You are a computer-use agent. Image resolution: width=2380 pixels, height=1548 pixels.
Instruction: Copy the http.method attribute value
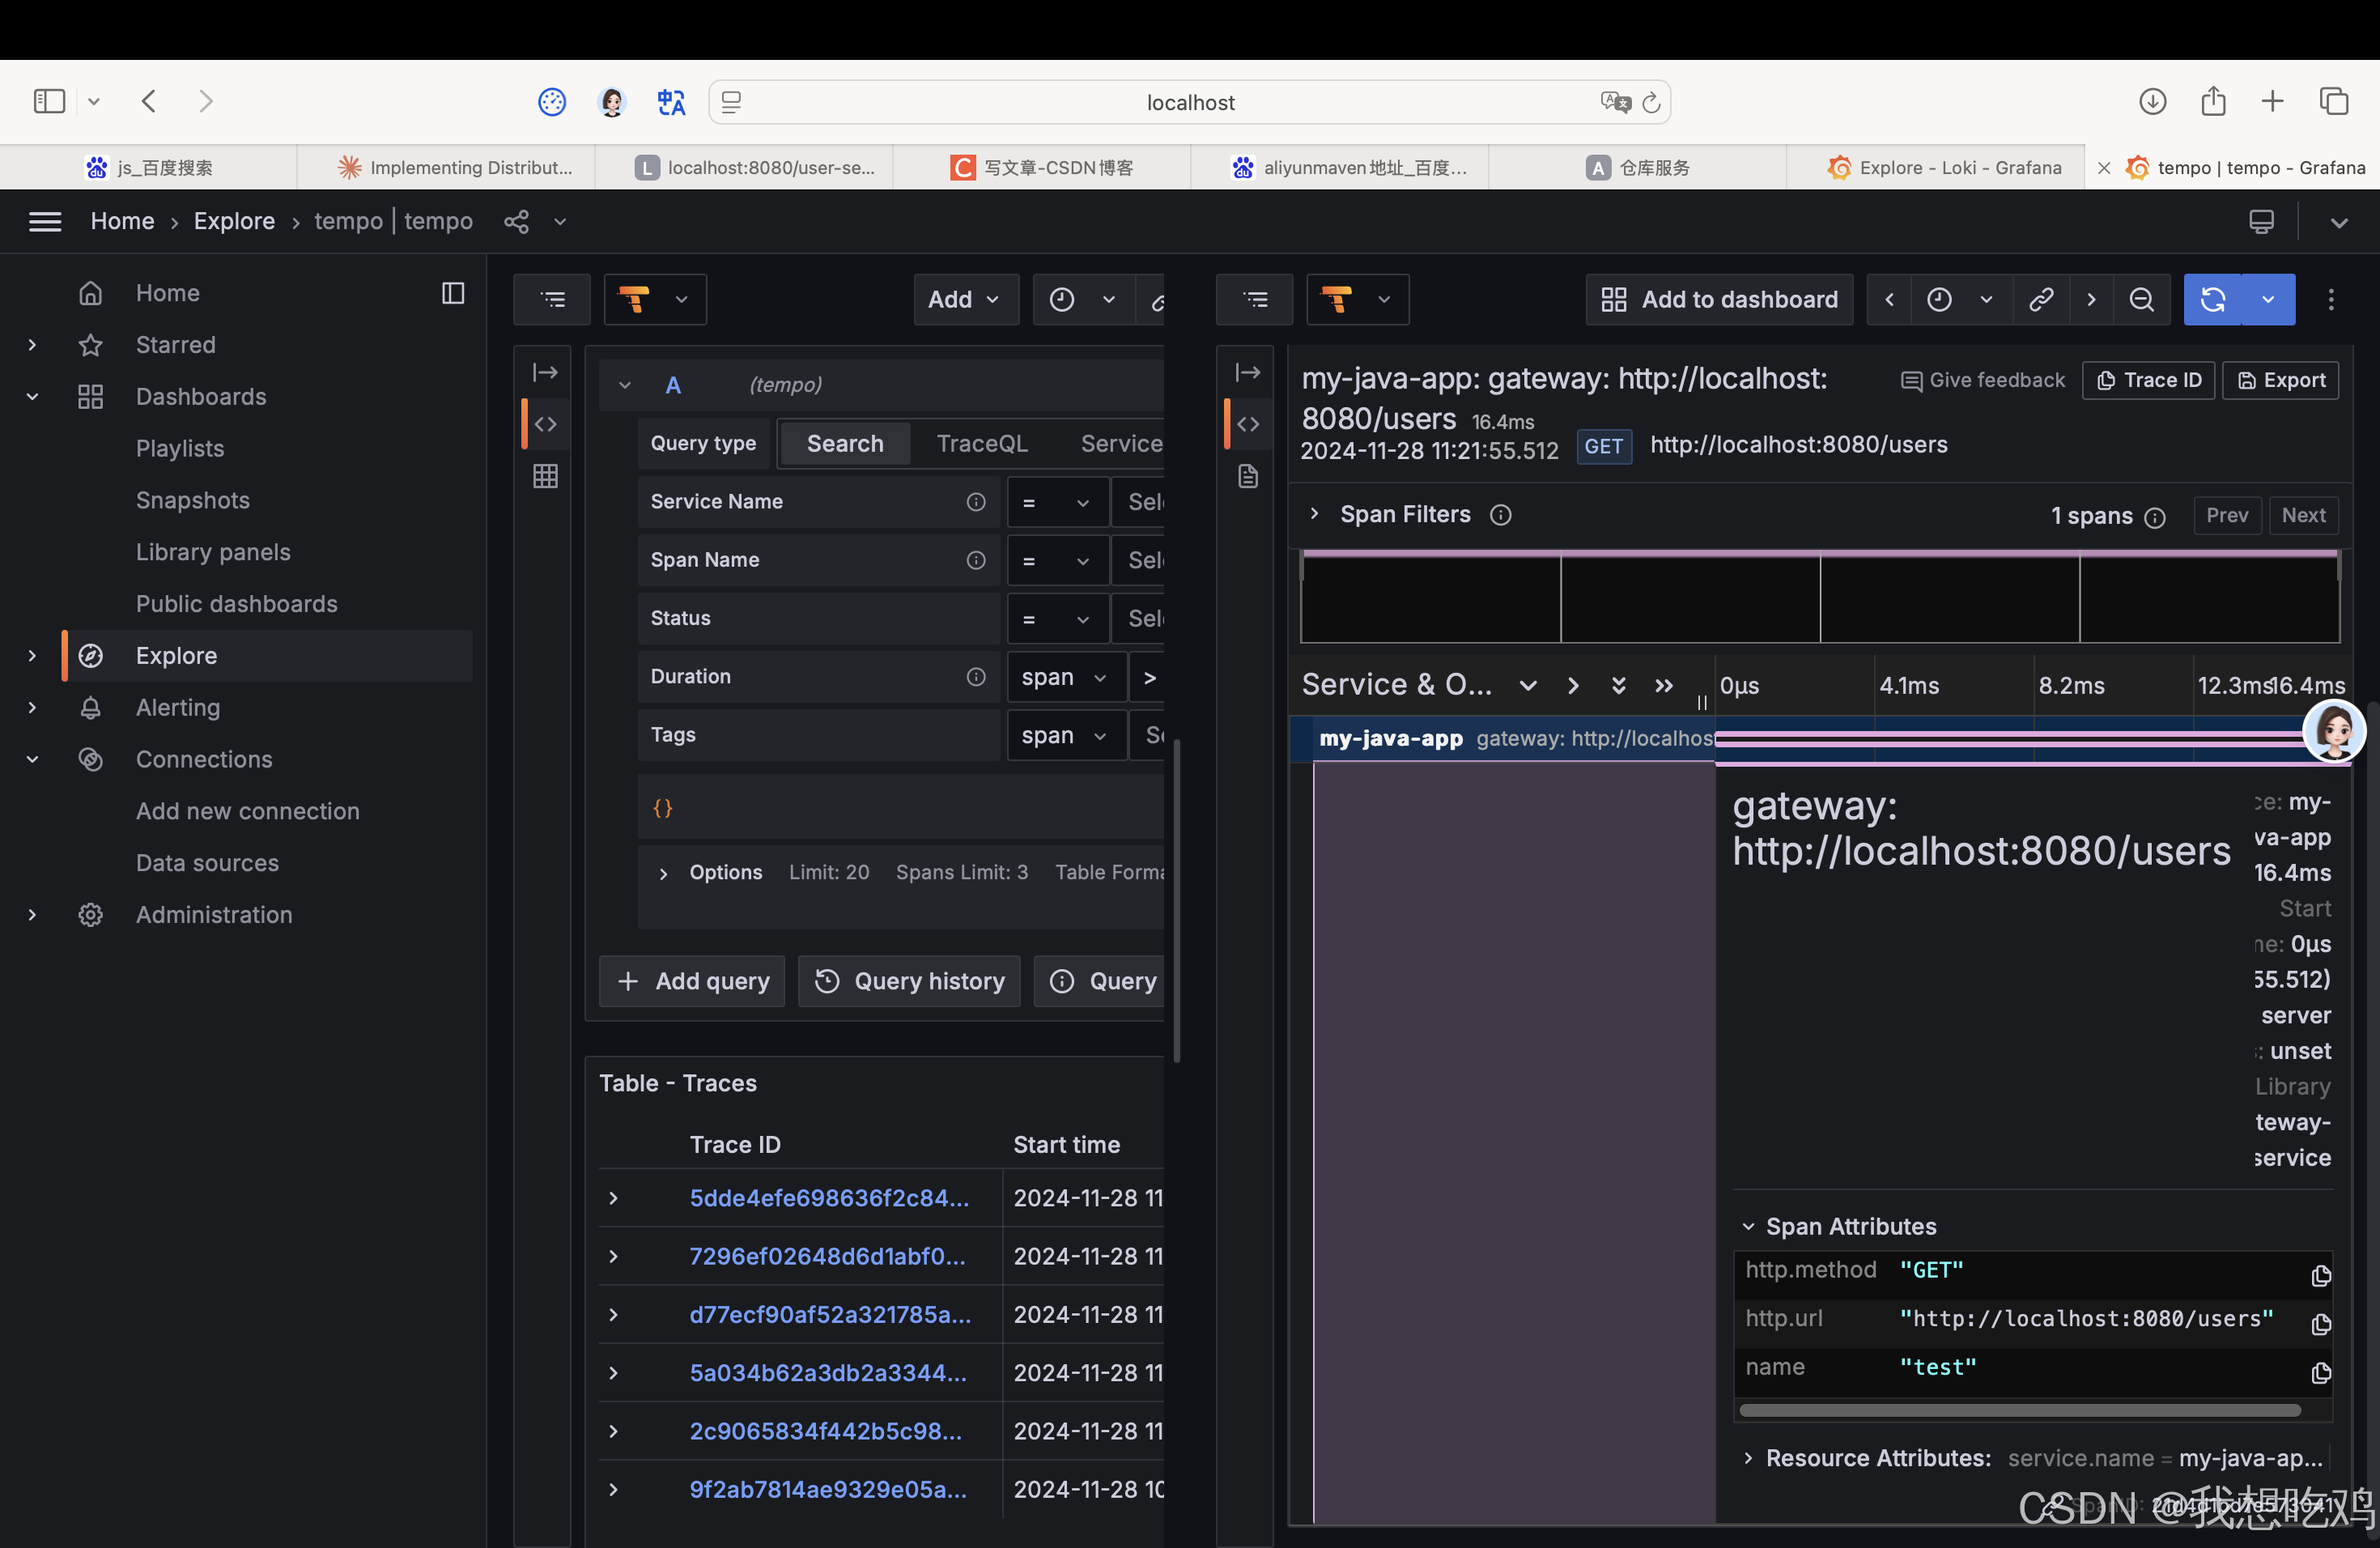coord(2320,1275)
